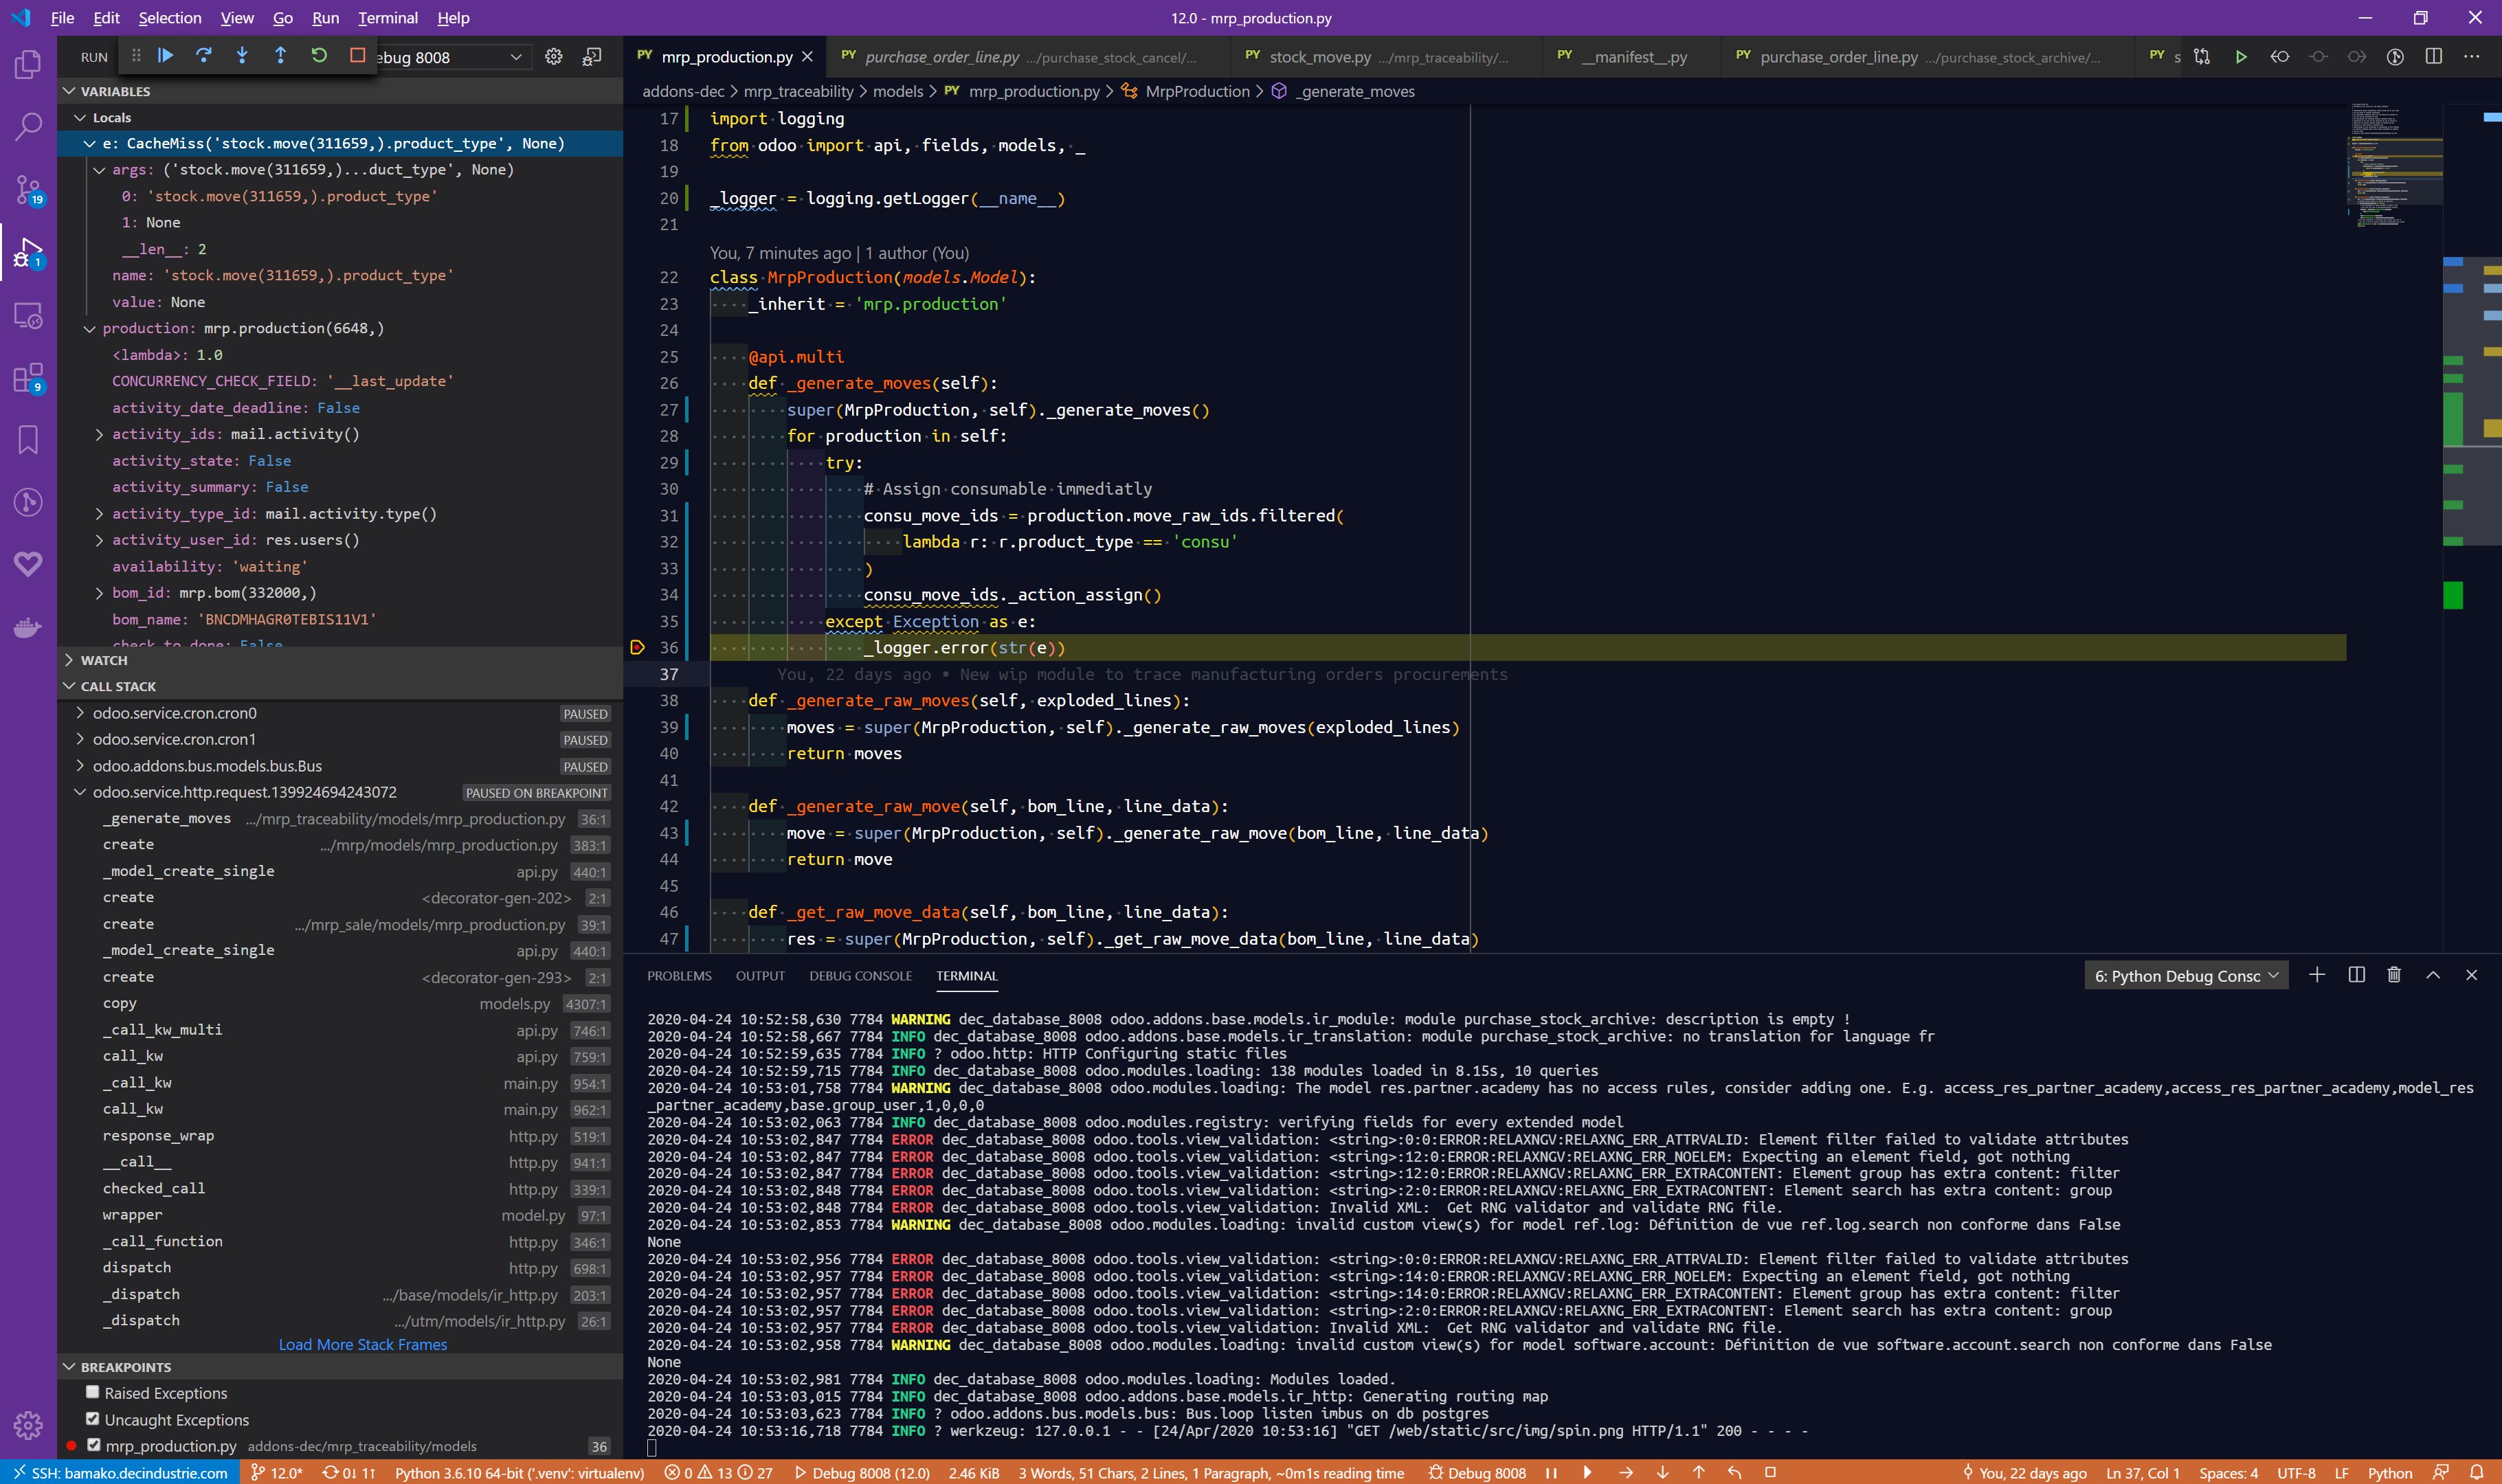Open the Source Control view
The width and height of the screenshot is (2502, 1484).
pos(28,189)
